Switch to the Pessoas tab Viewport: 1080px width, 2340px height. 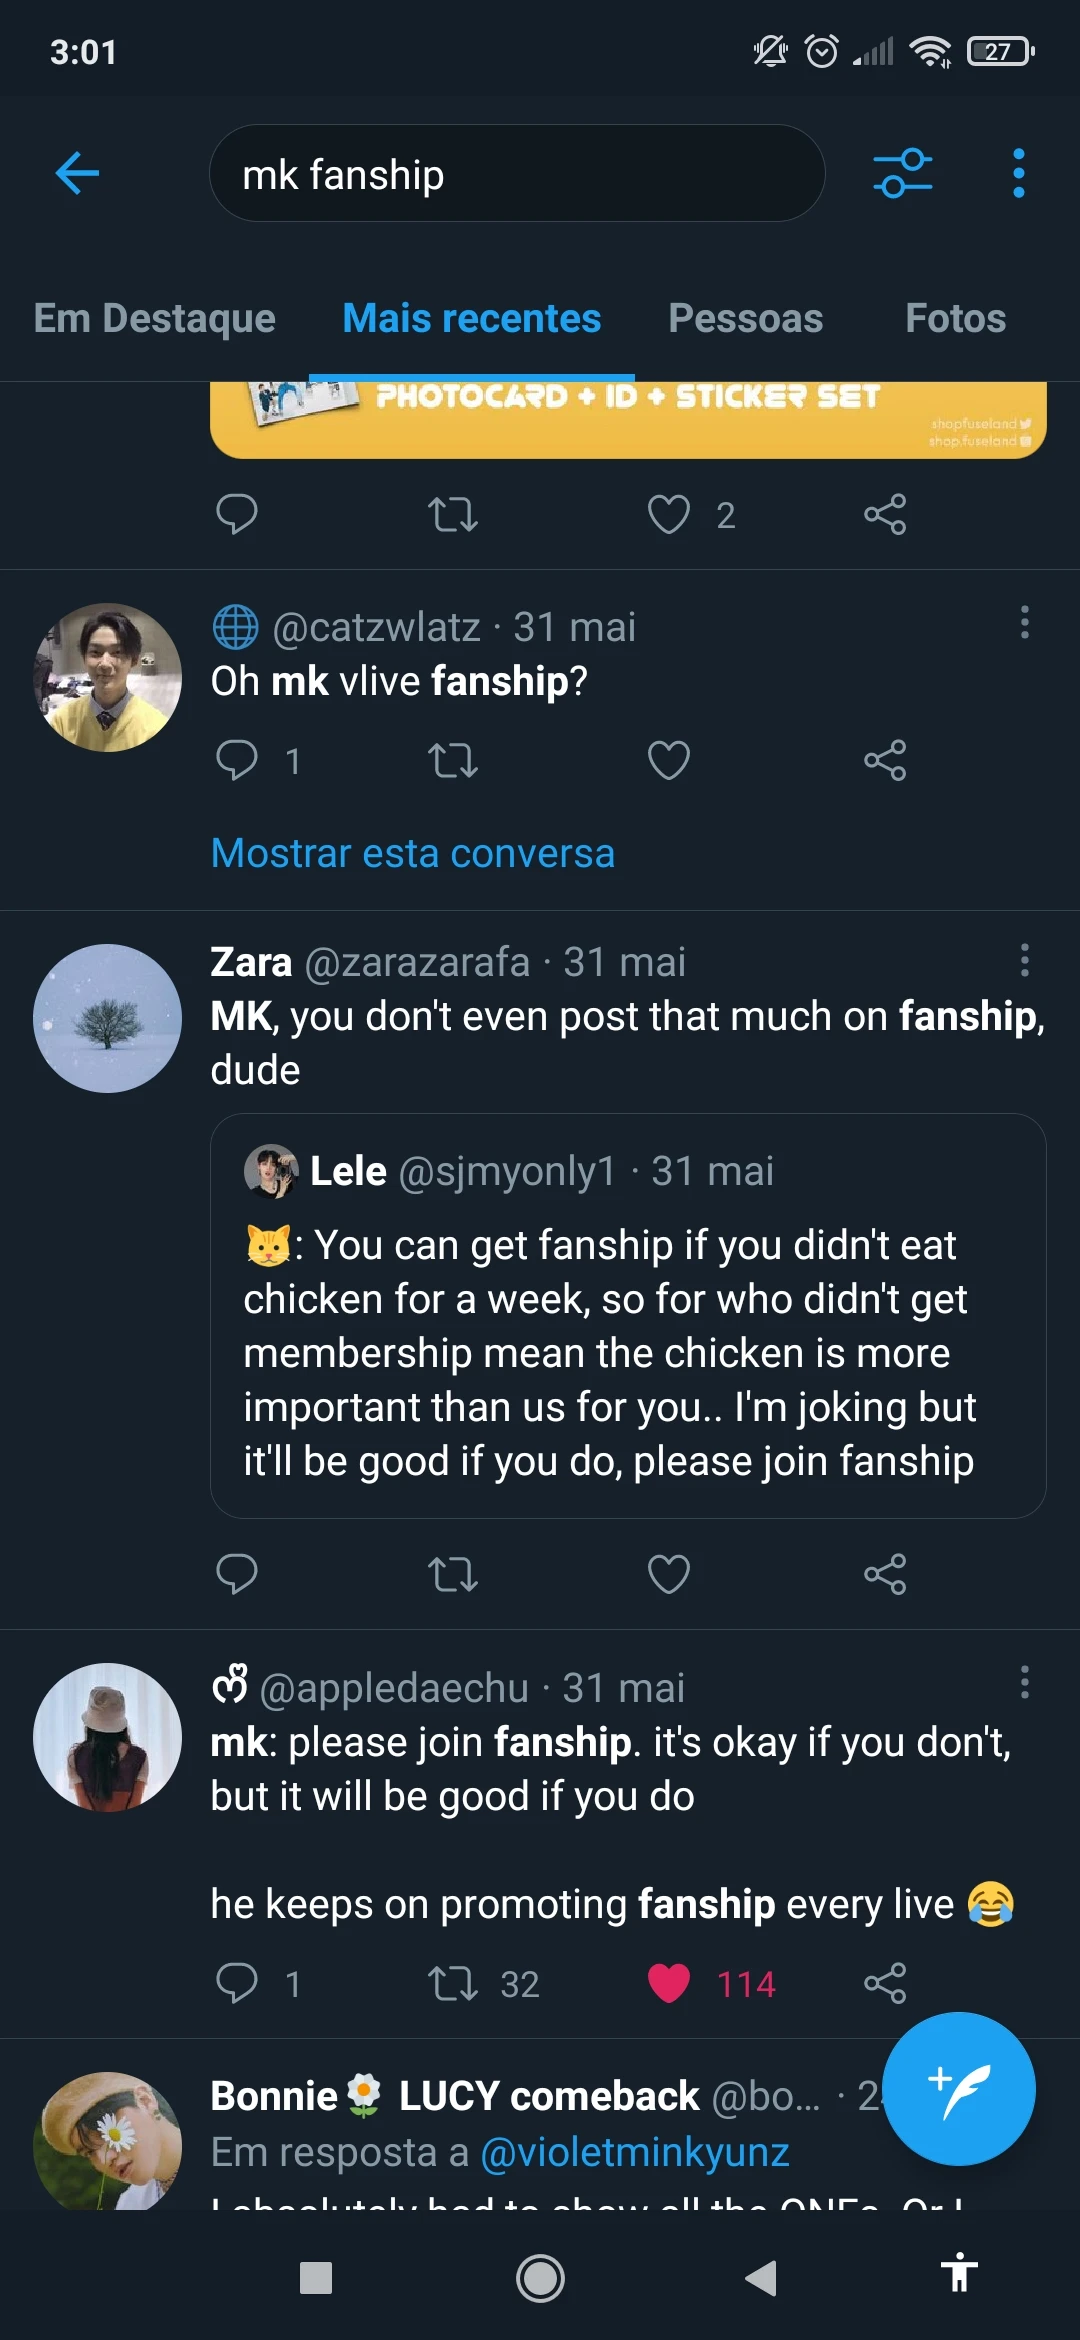coord(745,318)
